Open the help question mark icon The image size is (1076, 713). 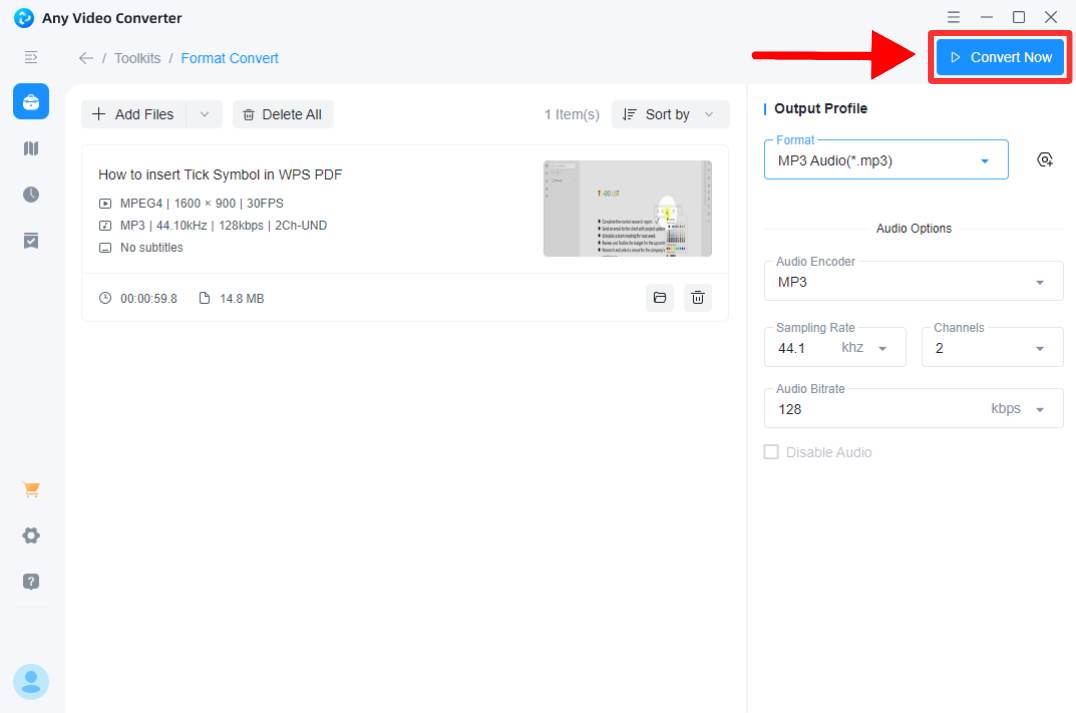tap(31, 581)
